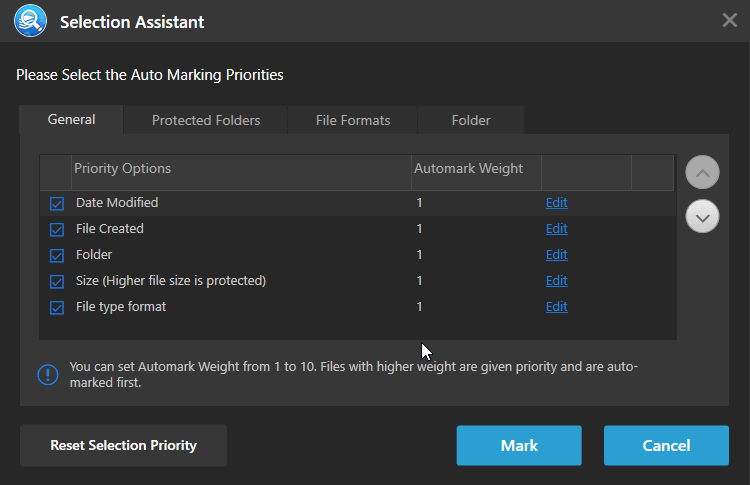This screenshot has height=485, width=750.
Task: Switch to the Protected Folders tab
Action: point(206,120)
